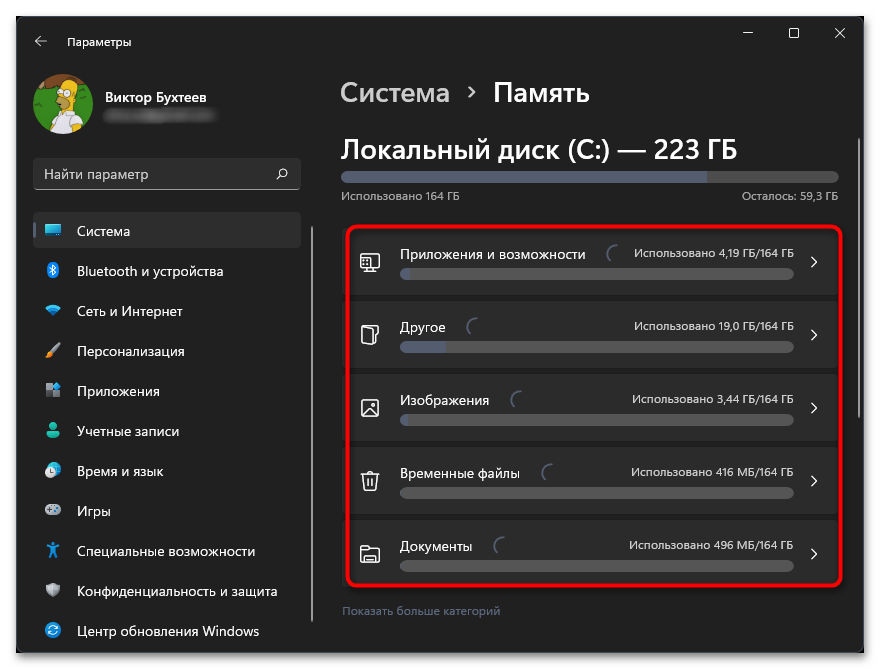Click the Система monitor icon in sidebar
Screen dimensions: 880x669
[x=53, y=230]
